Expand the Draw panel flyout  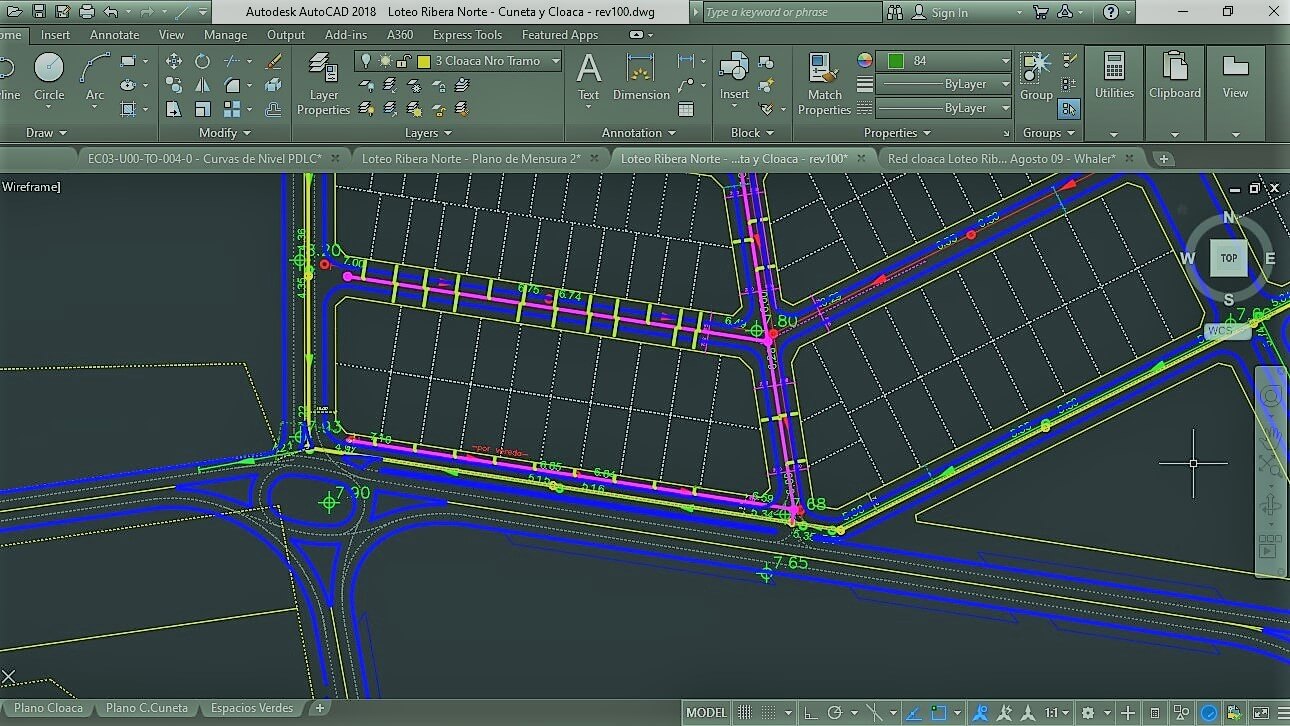pos(46,133)
